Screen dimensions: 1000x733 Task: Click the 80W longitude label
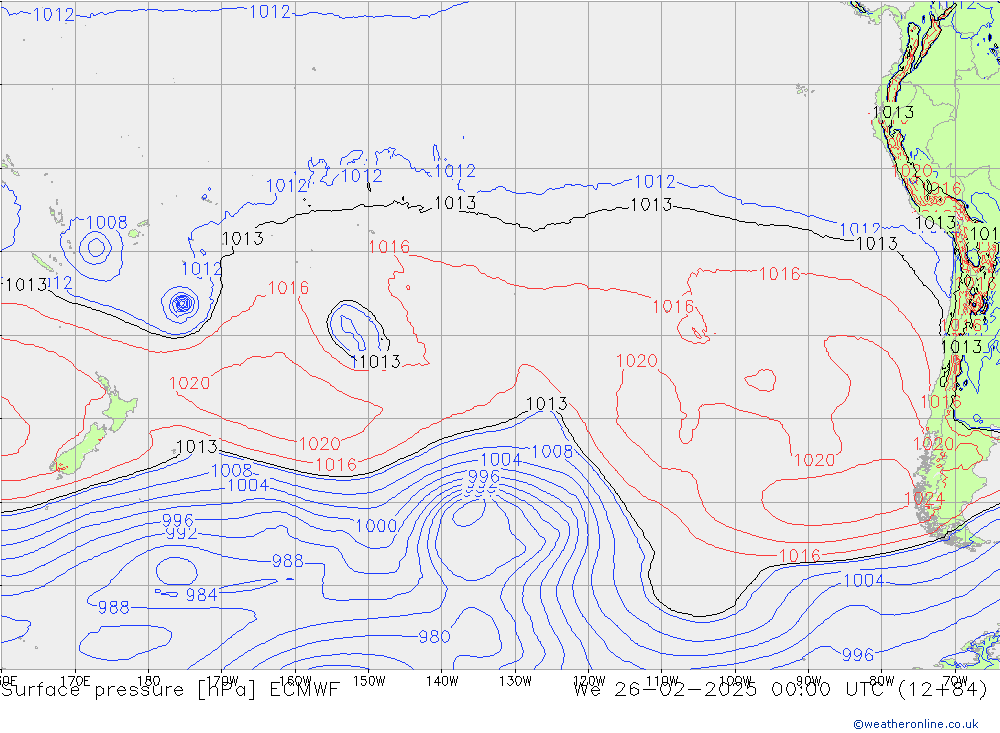point(882,681)
